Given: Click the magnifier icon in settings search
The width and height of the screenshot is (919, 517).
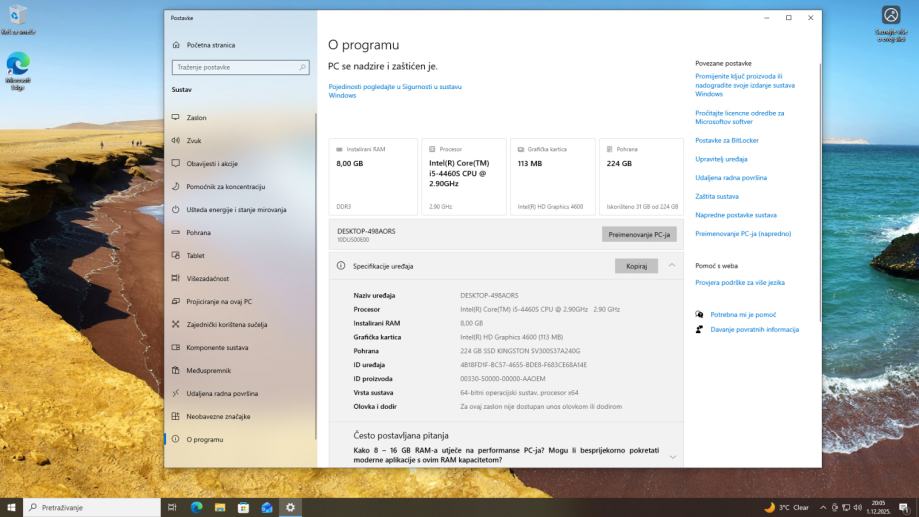Looking at the screenshot, I should 302,67.
